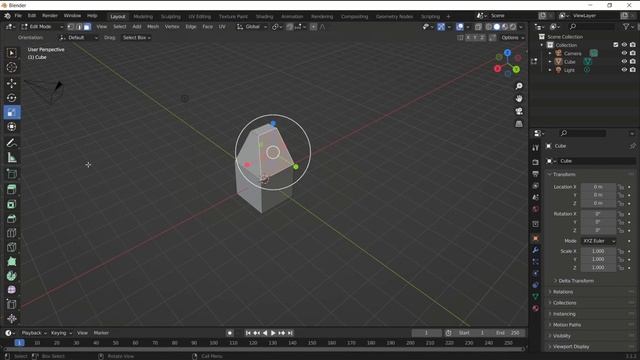640x360 pixels.
Task: Select the Move tool
Action: [11, 83]
